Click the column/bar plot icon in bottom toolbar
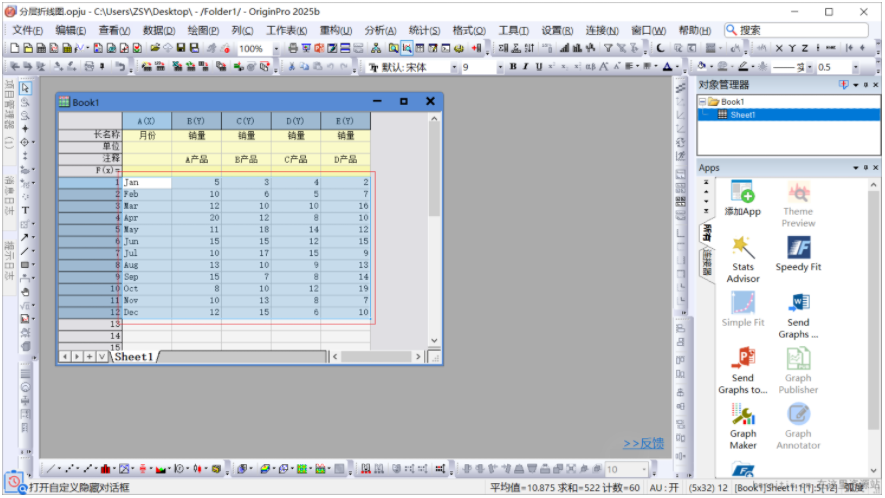Image resolution: width=885 pixels, height=498 pixels. [x=106, y=469]
